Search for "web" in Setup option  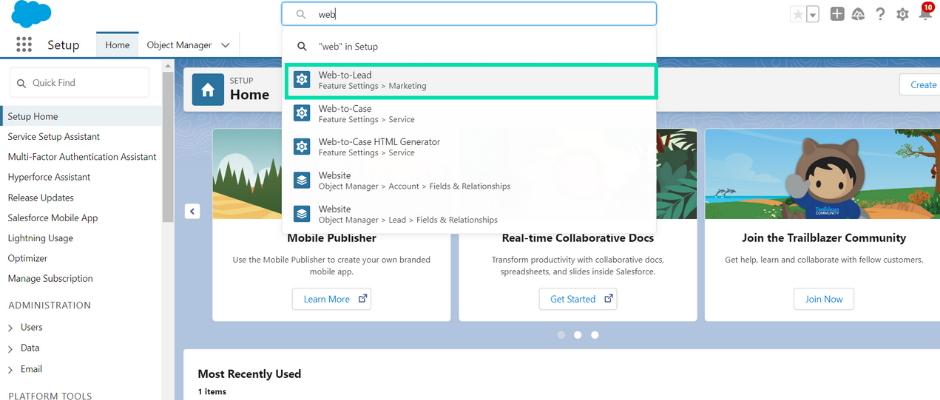pyautogui.click(x=469, y=46)
